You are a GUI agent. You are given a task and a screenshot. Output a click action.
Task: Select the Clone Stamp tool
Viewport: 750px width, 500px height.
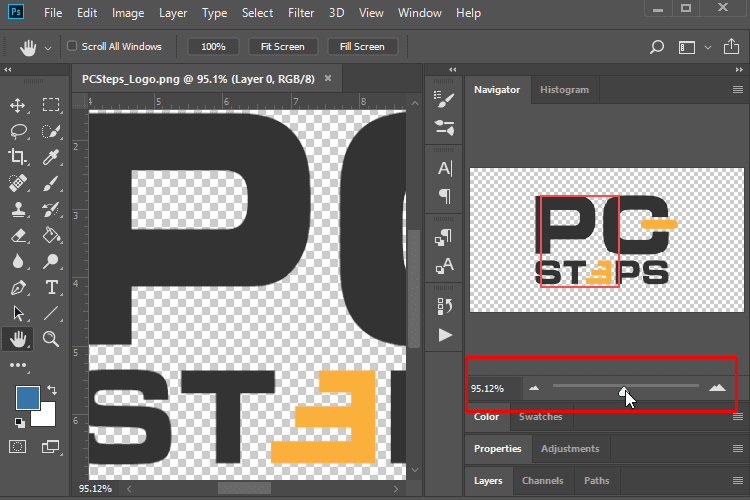coord(18,209)
